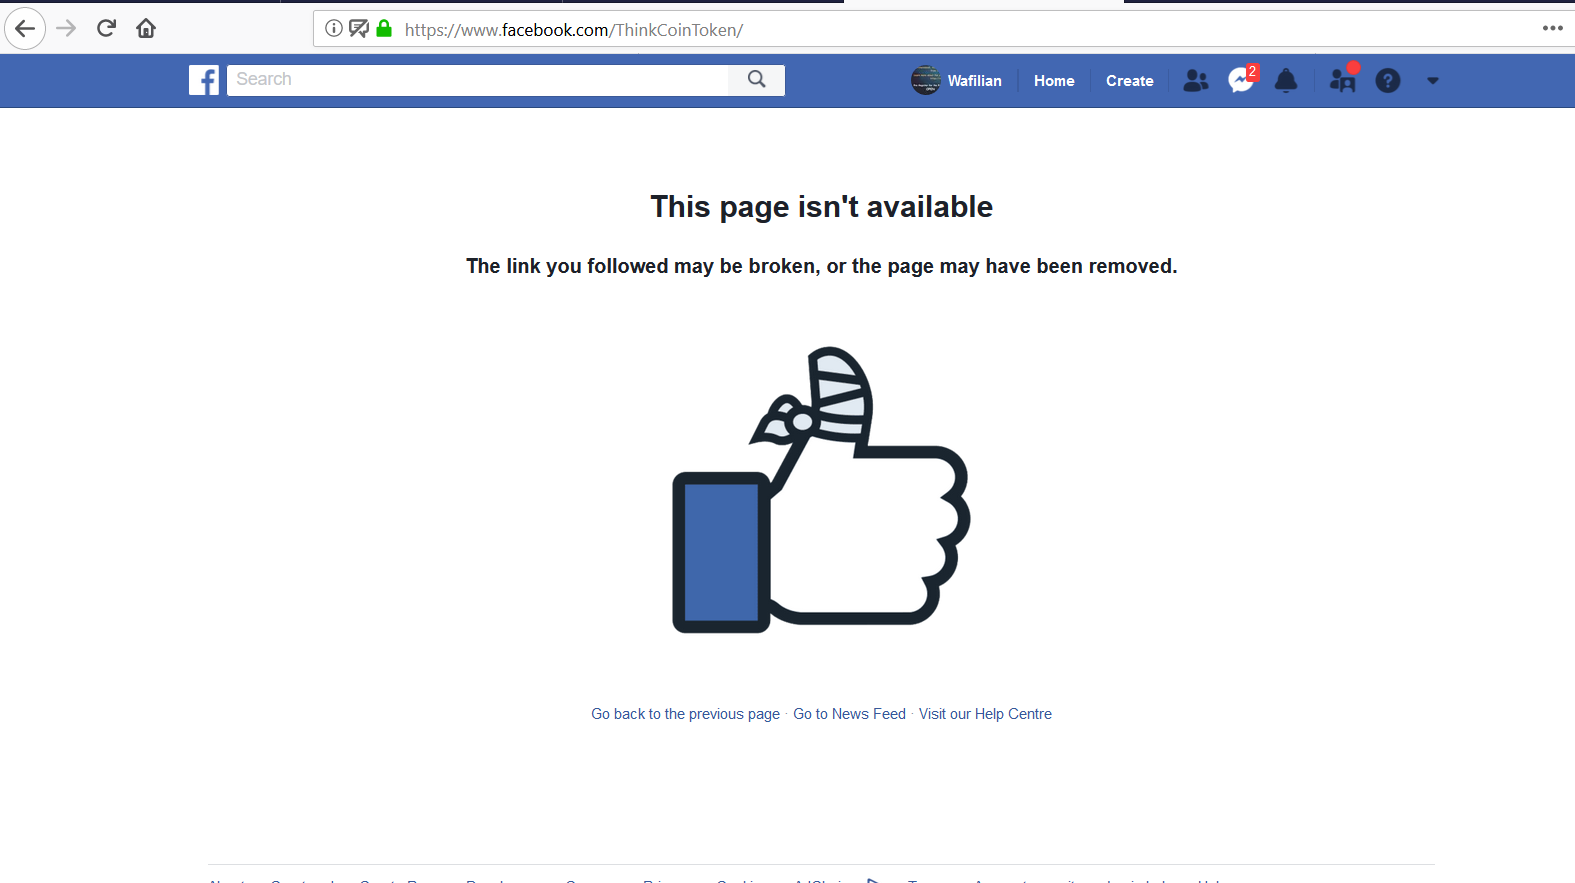The width and height of the screenshot is (1575, 883).
Task: Click the green padlock security icon
Action: click(384, 28)
